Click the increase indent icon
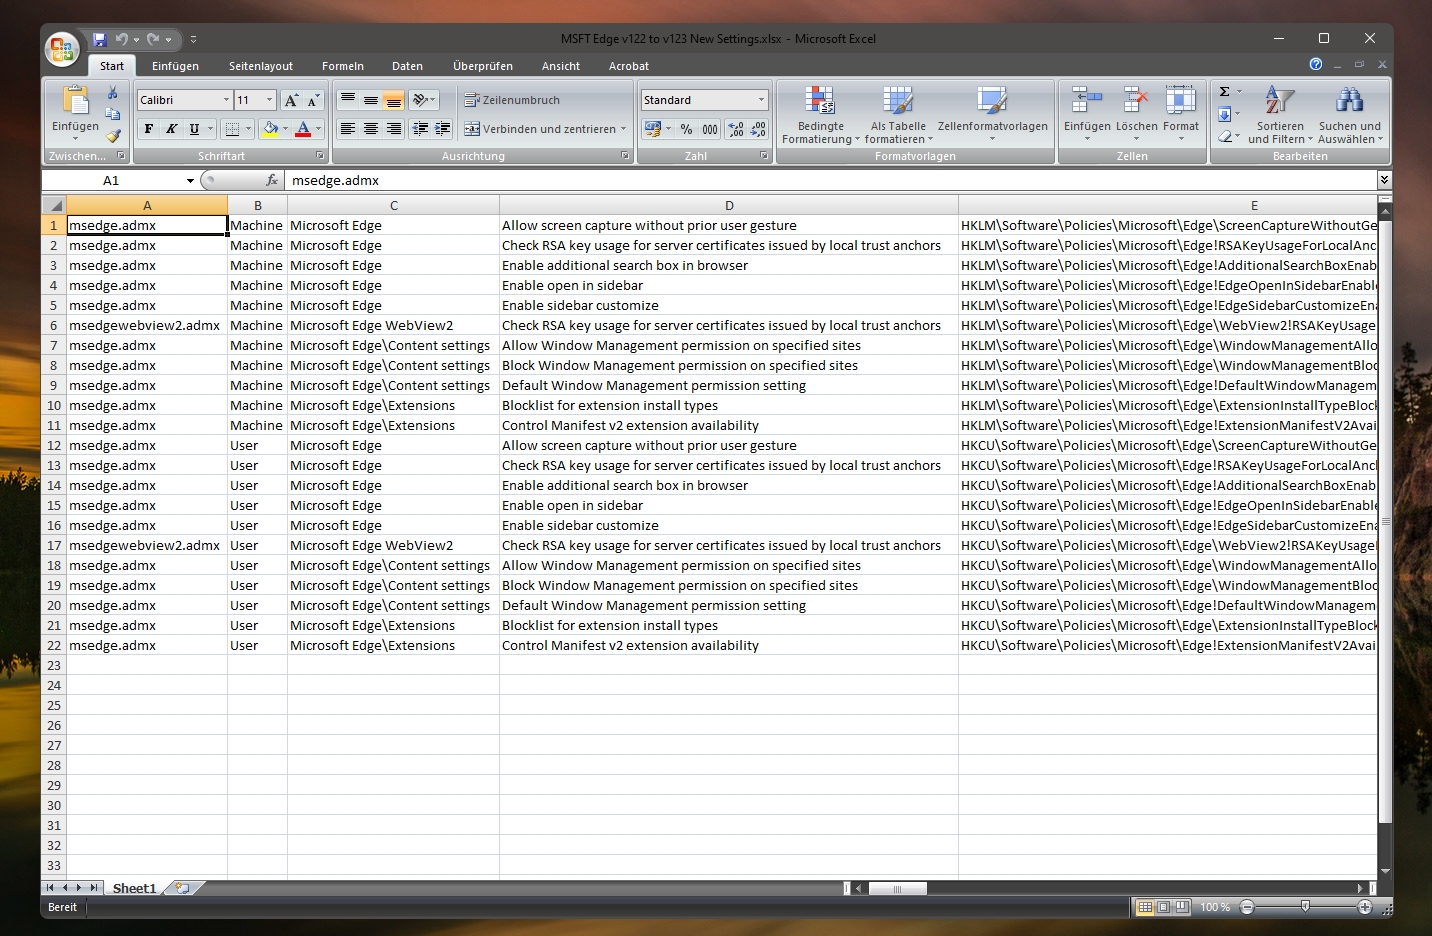The image size is (1432, 936). click(x=443, y=129)
